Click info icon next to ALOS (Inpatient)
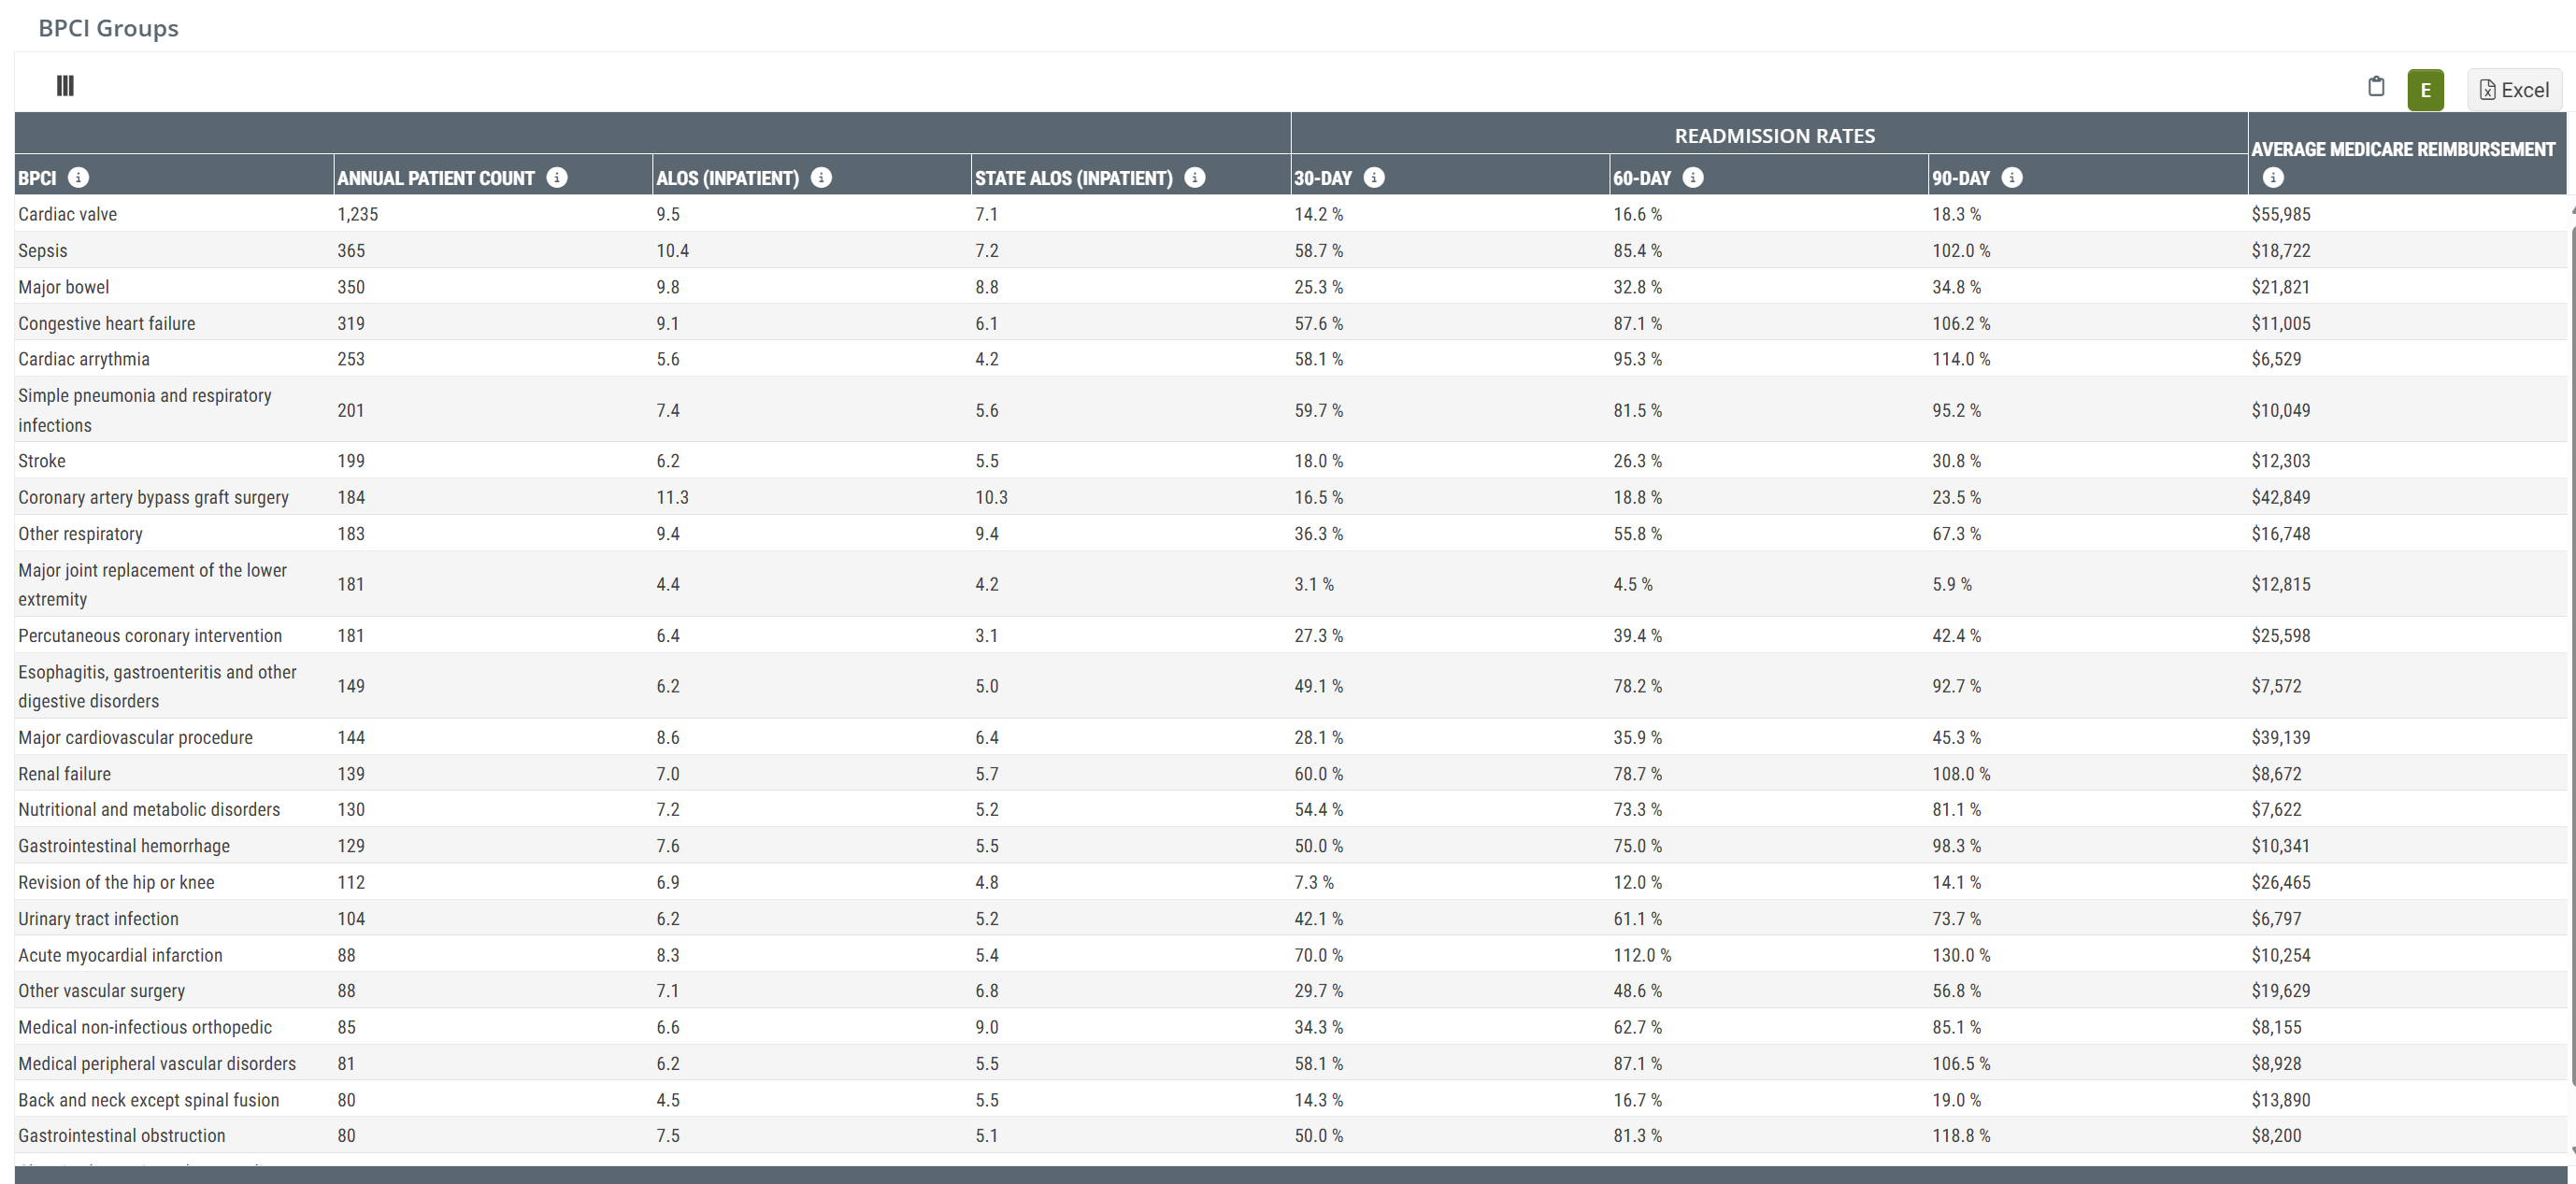2576x1184 pixels. click(x=821, y=177)
